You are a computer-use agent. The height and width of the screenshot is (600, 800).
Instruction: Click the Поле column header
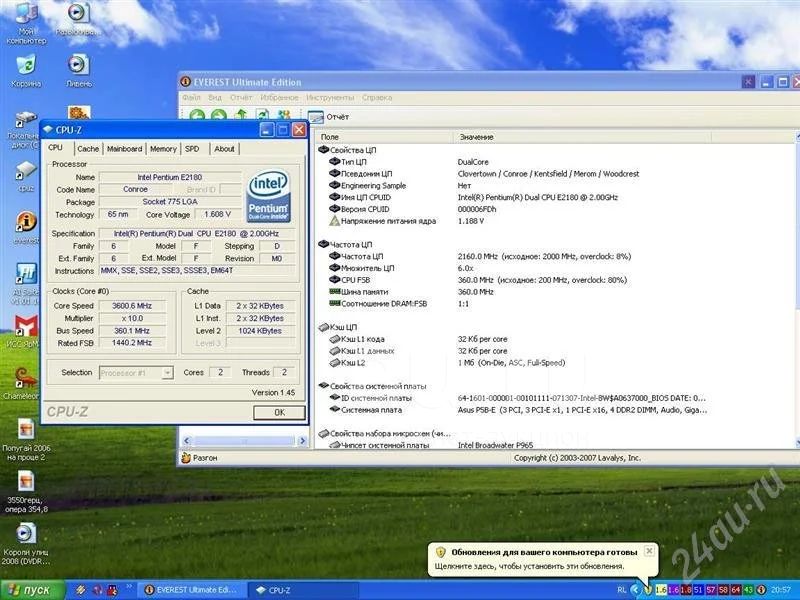coord(384,137)
